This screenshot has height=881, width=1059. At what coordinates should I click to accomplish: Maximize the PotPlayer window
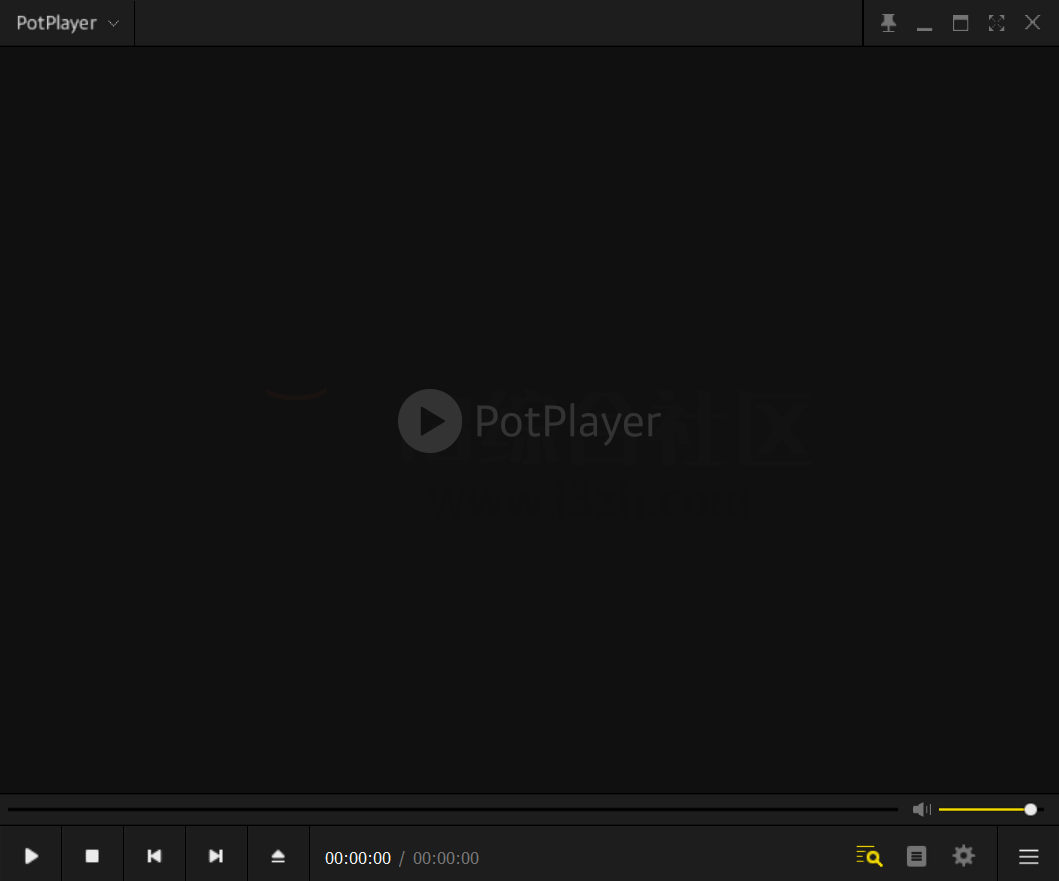960,23
